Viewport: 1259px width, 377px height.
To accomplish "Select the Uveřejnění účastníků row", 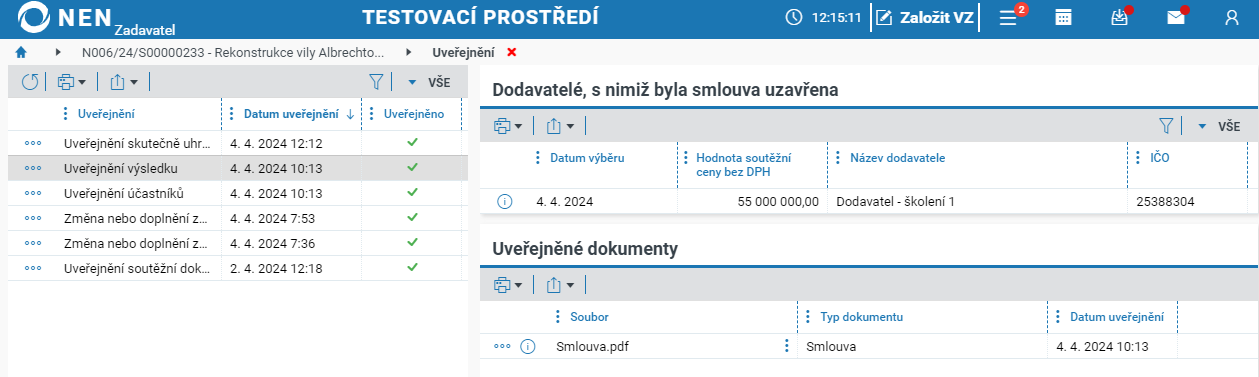I will [x=238, y=193].
